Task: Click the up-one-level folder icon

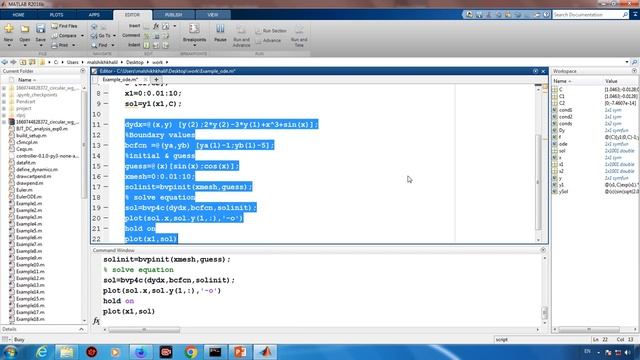Action: click(23, 62)
